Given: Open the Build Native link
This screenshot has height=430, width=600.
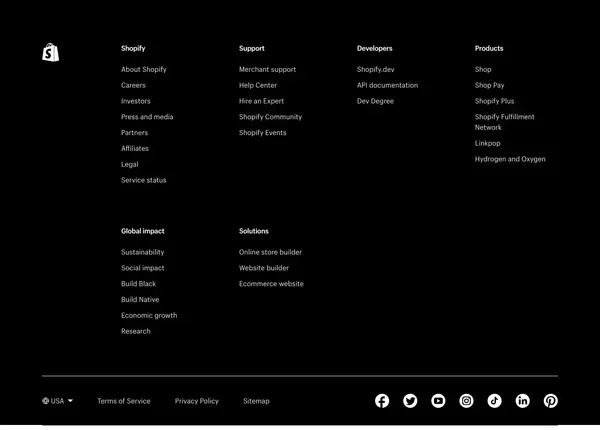Looking at the screenshot, I should point(140,300).
